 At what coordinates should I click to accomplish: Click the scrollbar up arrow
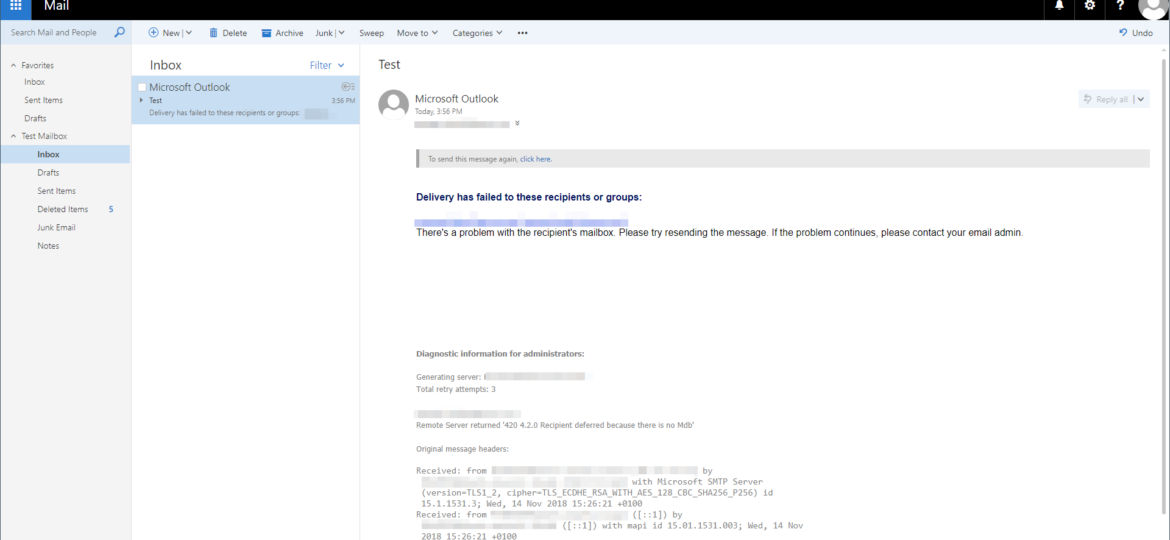1165,50
